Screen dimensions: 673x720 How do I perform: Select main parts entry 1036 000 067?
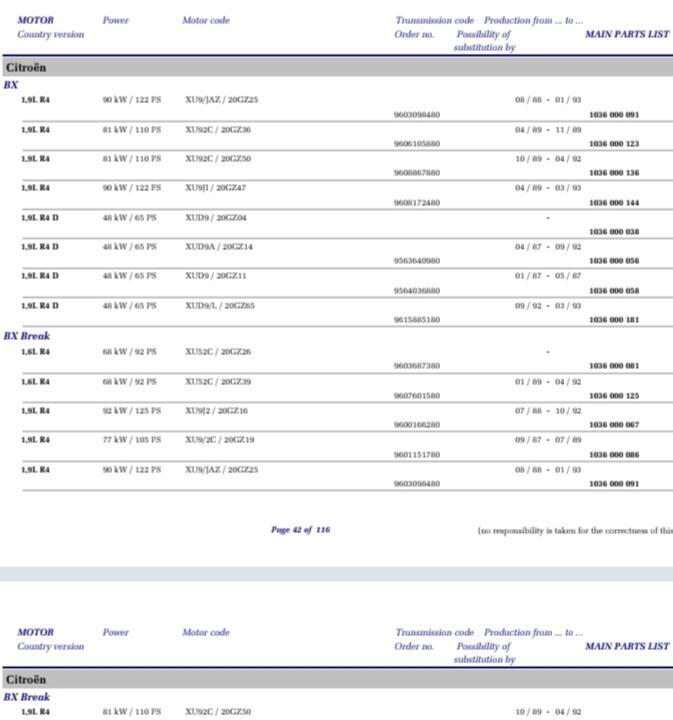point(614,425)
